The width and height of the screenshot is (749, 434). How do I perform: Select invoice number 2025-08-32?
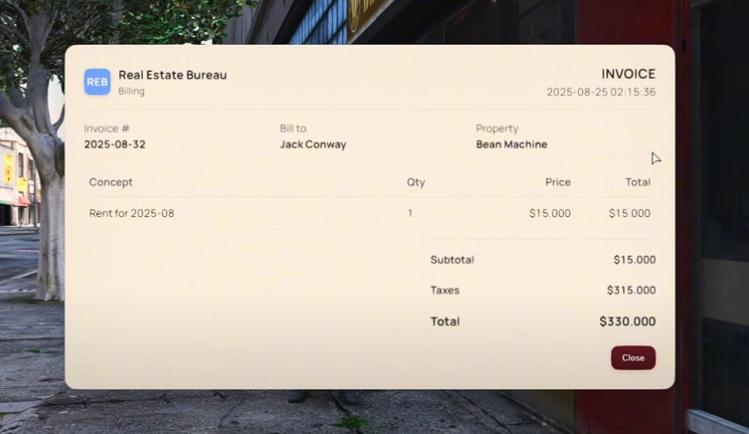[115, 144]
